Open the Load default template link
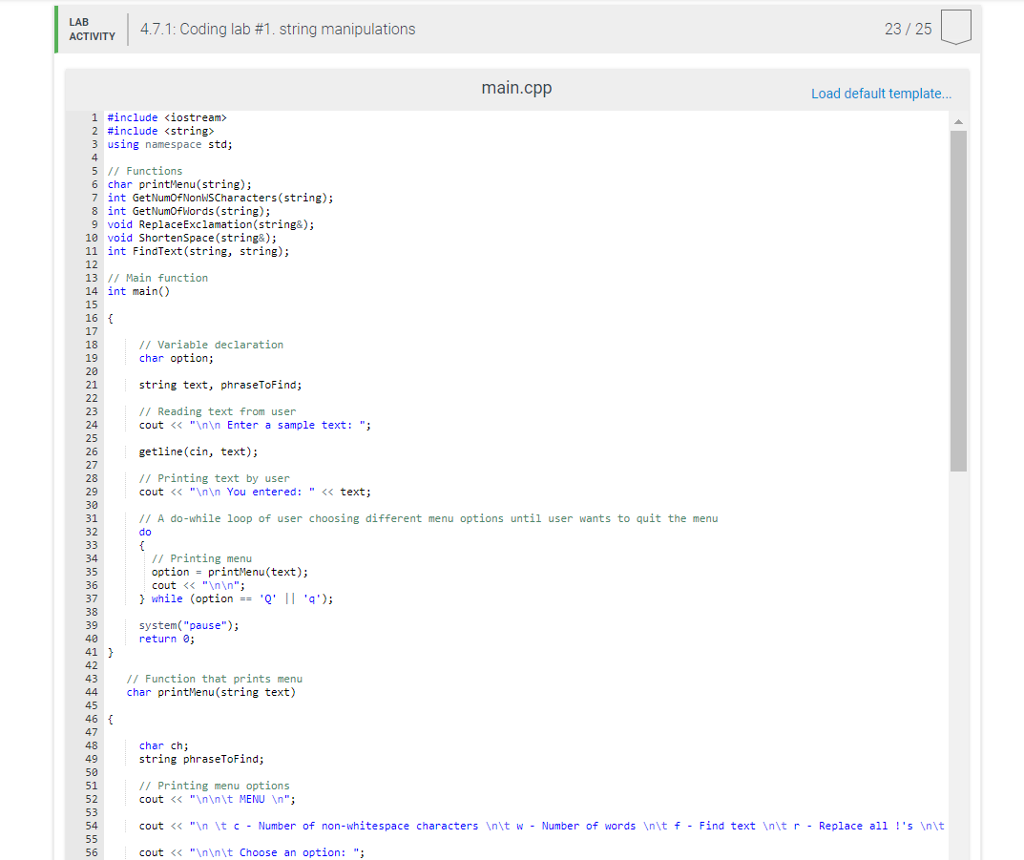Screen dimensions: 1024x860 pyautogui.click(x=881, y=93)
